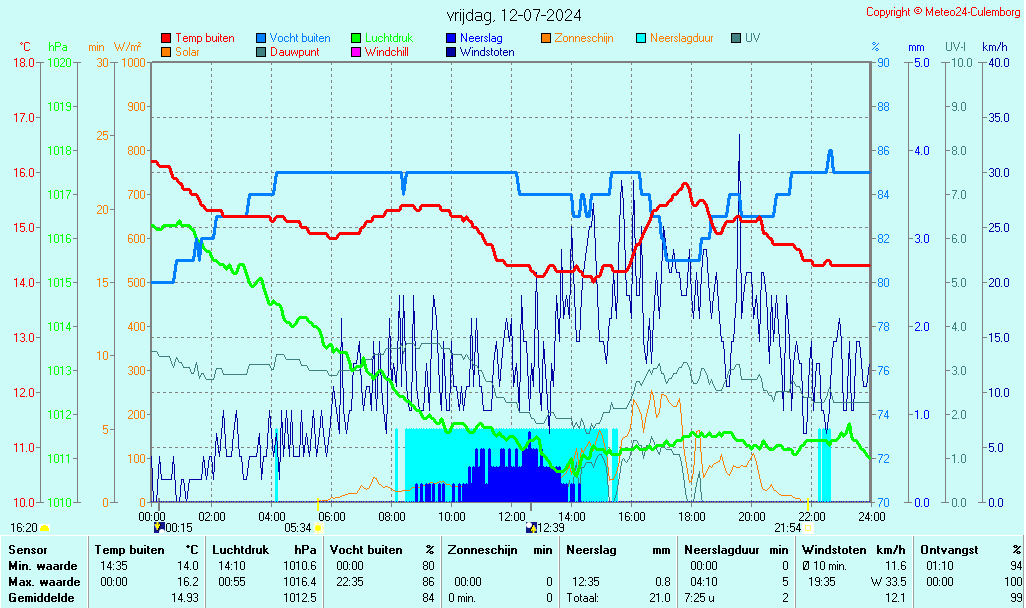Open the Copyright Meteo24-Culemborg link
Screen dimensions: 1026x608
pyautogui.click(x=943, y=12)
